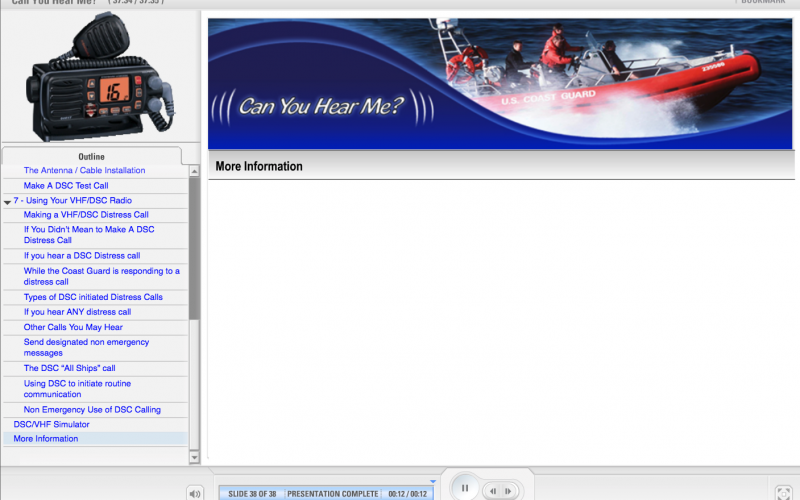The width and height of the screenshot is (800, 500).
Task: Click the 'PRESENTATION COMPLETE' status text
Action: tap(333, 494)
